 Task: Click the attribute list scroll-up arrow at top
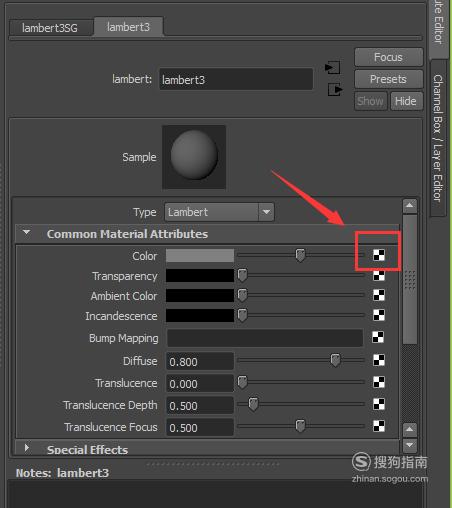[x=410, y=206]
